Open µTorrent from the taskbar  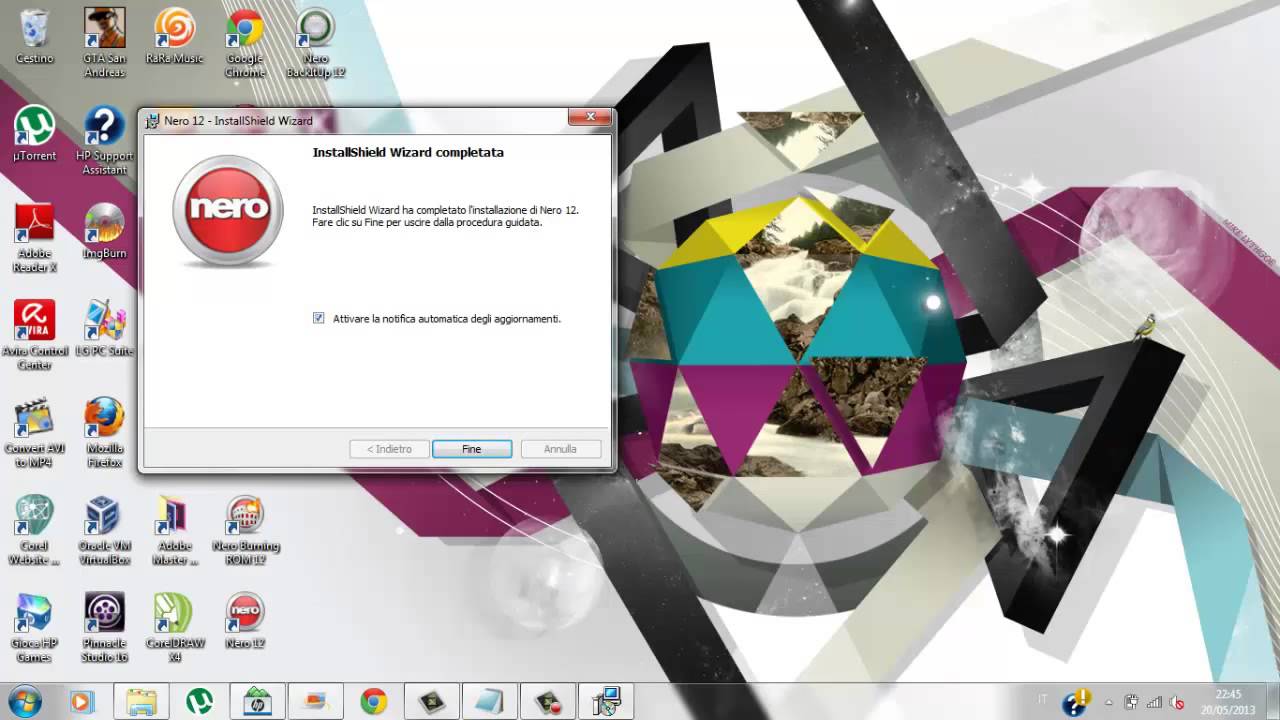(x=199, y=702)
